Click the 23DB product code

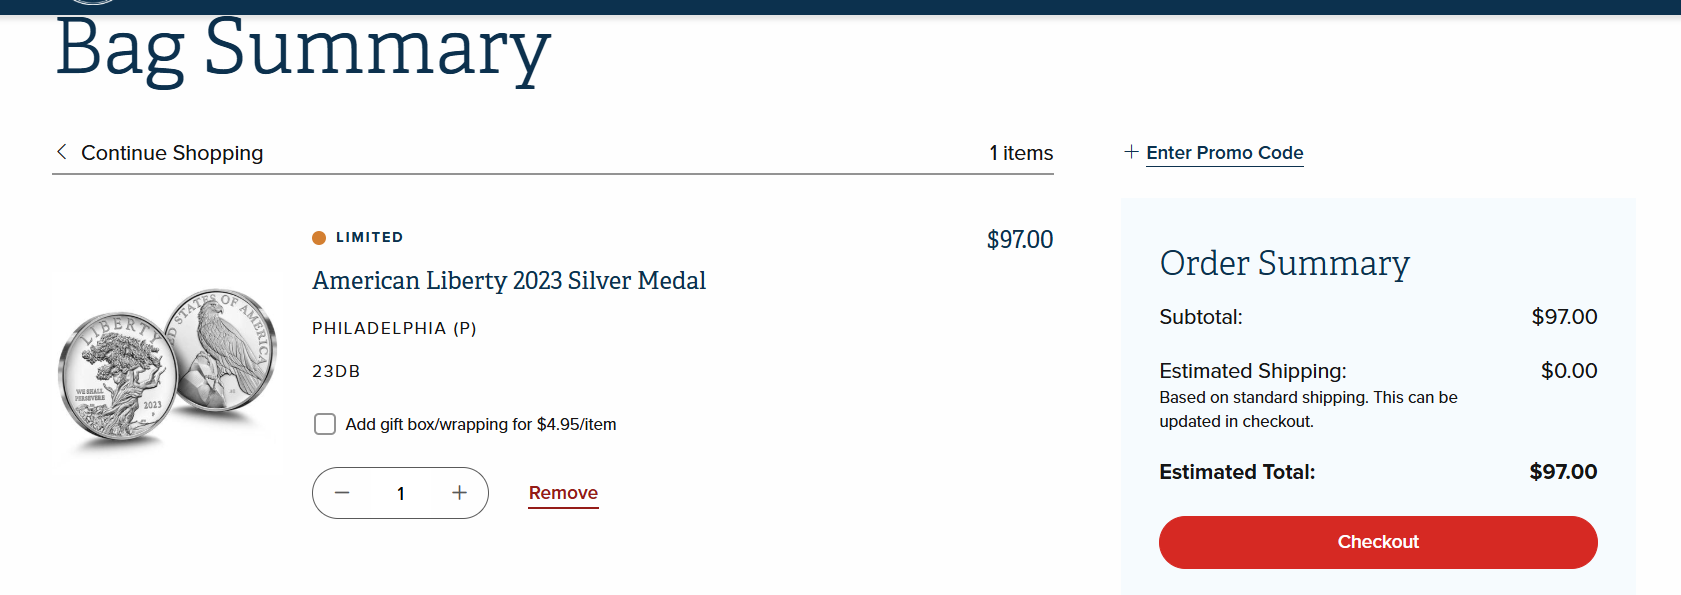coord(336,371)
